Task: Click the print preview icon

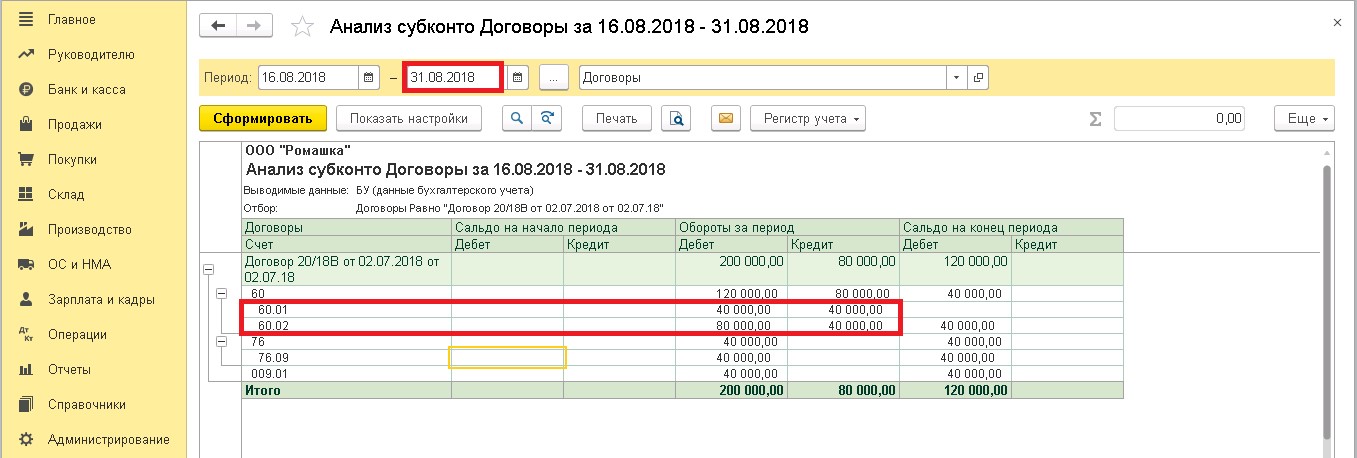Action: [677, 118]
